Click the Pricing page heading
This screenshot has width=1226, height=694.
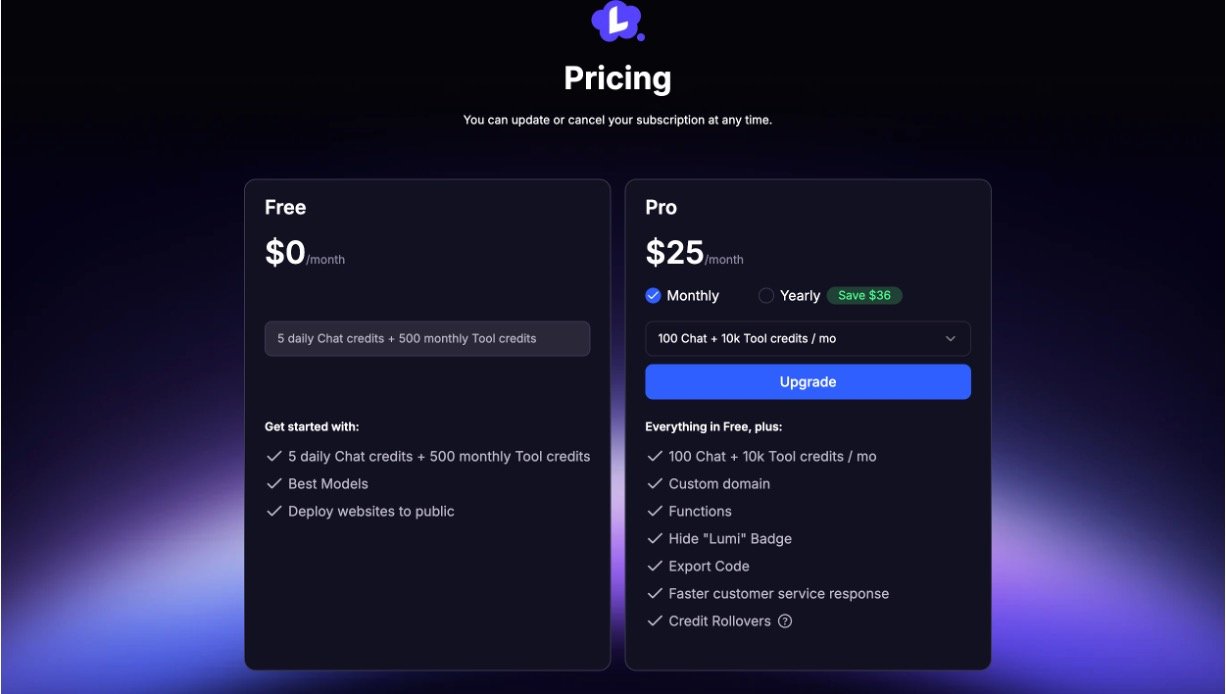617,78
